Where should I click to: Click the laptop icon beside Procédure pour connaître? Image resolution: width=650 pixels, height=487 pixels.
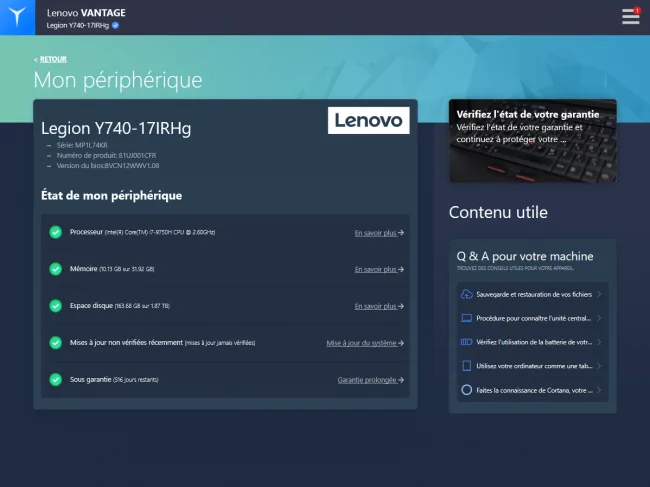[x=466, y=318]
